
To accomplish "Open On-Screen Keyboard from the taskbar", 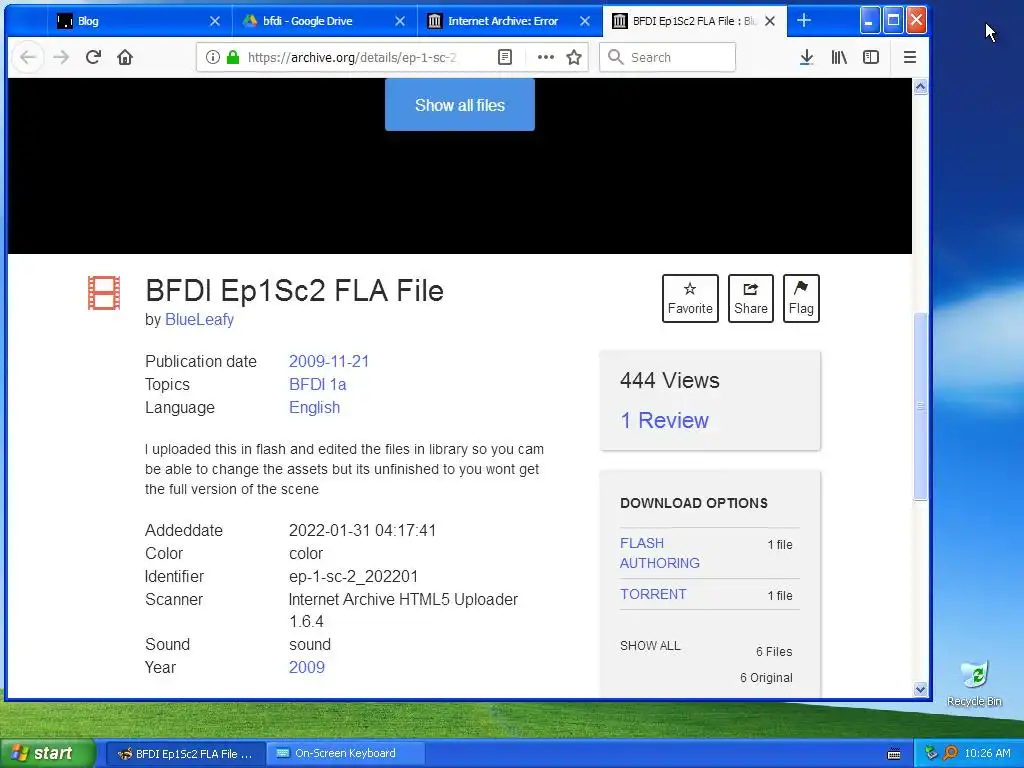I will [345, 753].
